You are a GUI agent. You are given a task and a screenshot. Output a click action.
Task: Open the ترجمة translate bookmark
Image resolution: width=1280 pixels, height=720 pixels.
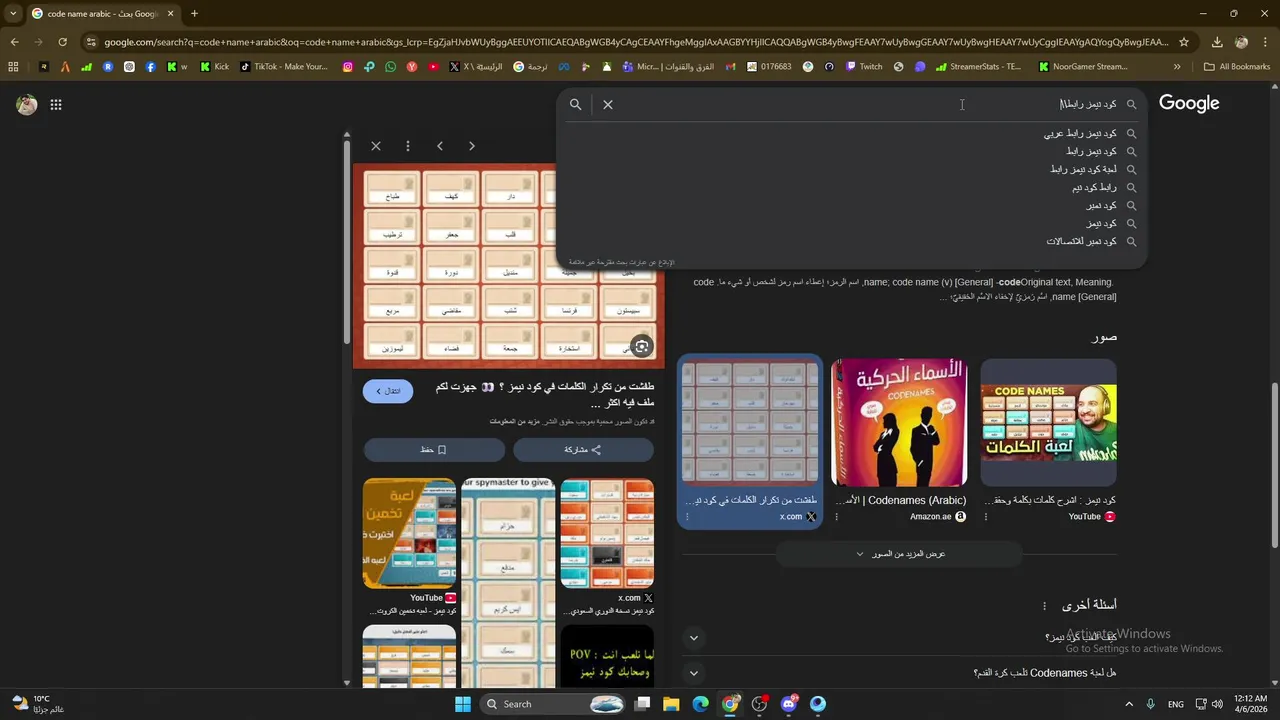[x=530, y=67]
